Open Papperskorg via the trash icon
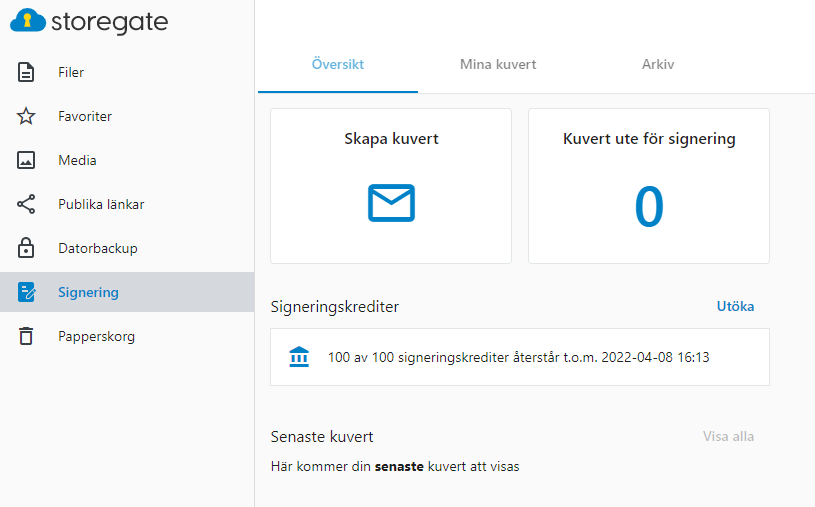The image size is (815, 507). [26, 336]
